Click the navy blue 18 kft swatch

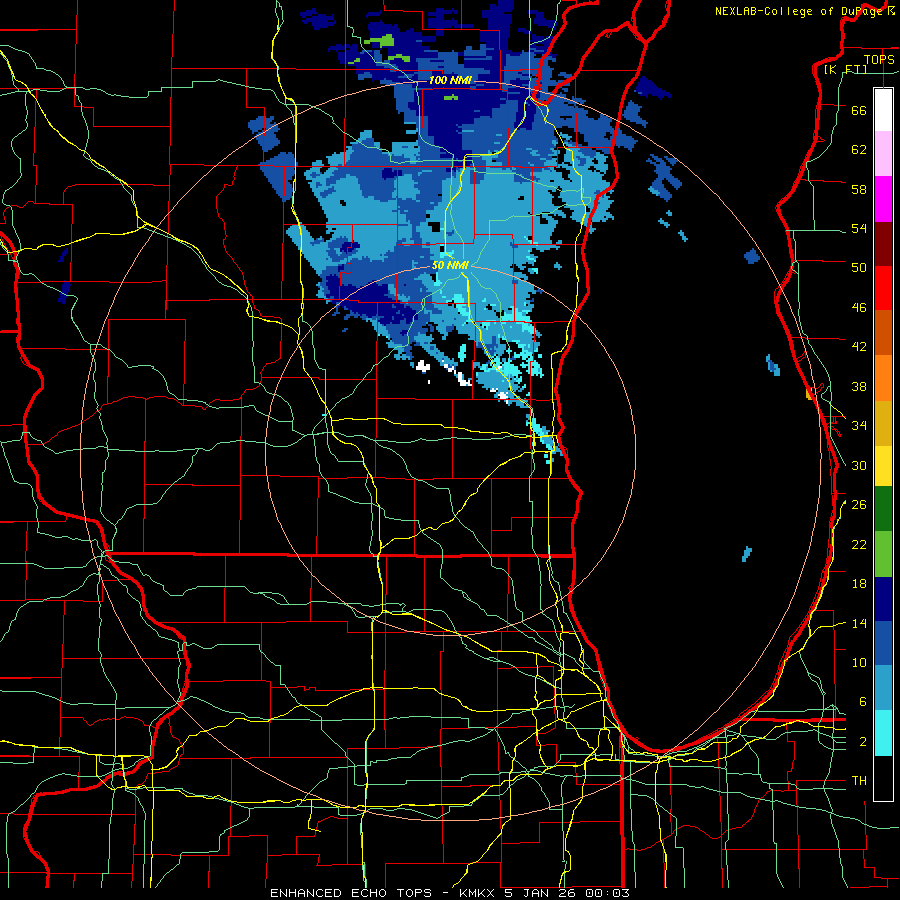(883, 599)
